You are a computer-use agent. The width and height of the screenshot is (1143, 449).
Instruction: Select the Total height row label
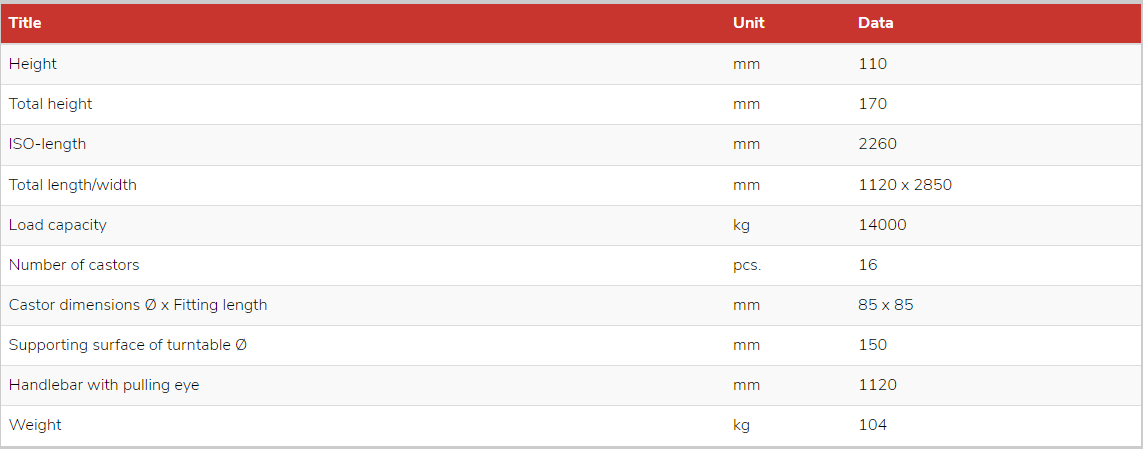coord(50,104)
